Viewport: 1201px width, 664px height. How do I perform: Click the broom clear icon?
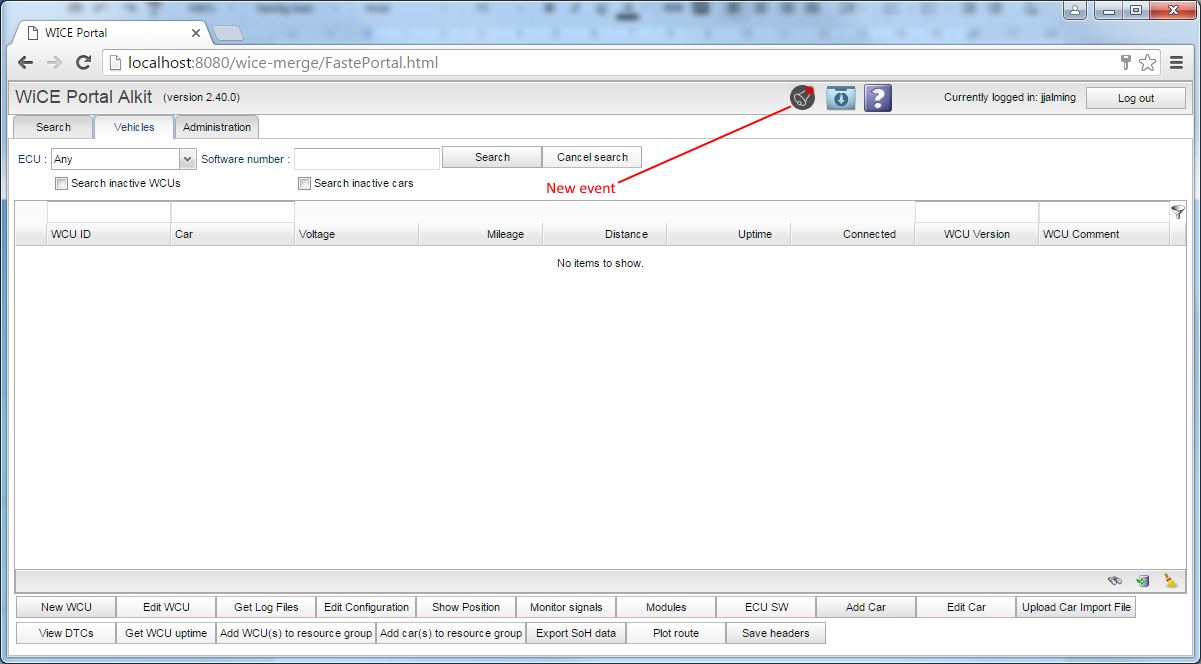click(1170, 581)
